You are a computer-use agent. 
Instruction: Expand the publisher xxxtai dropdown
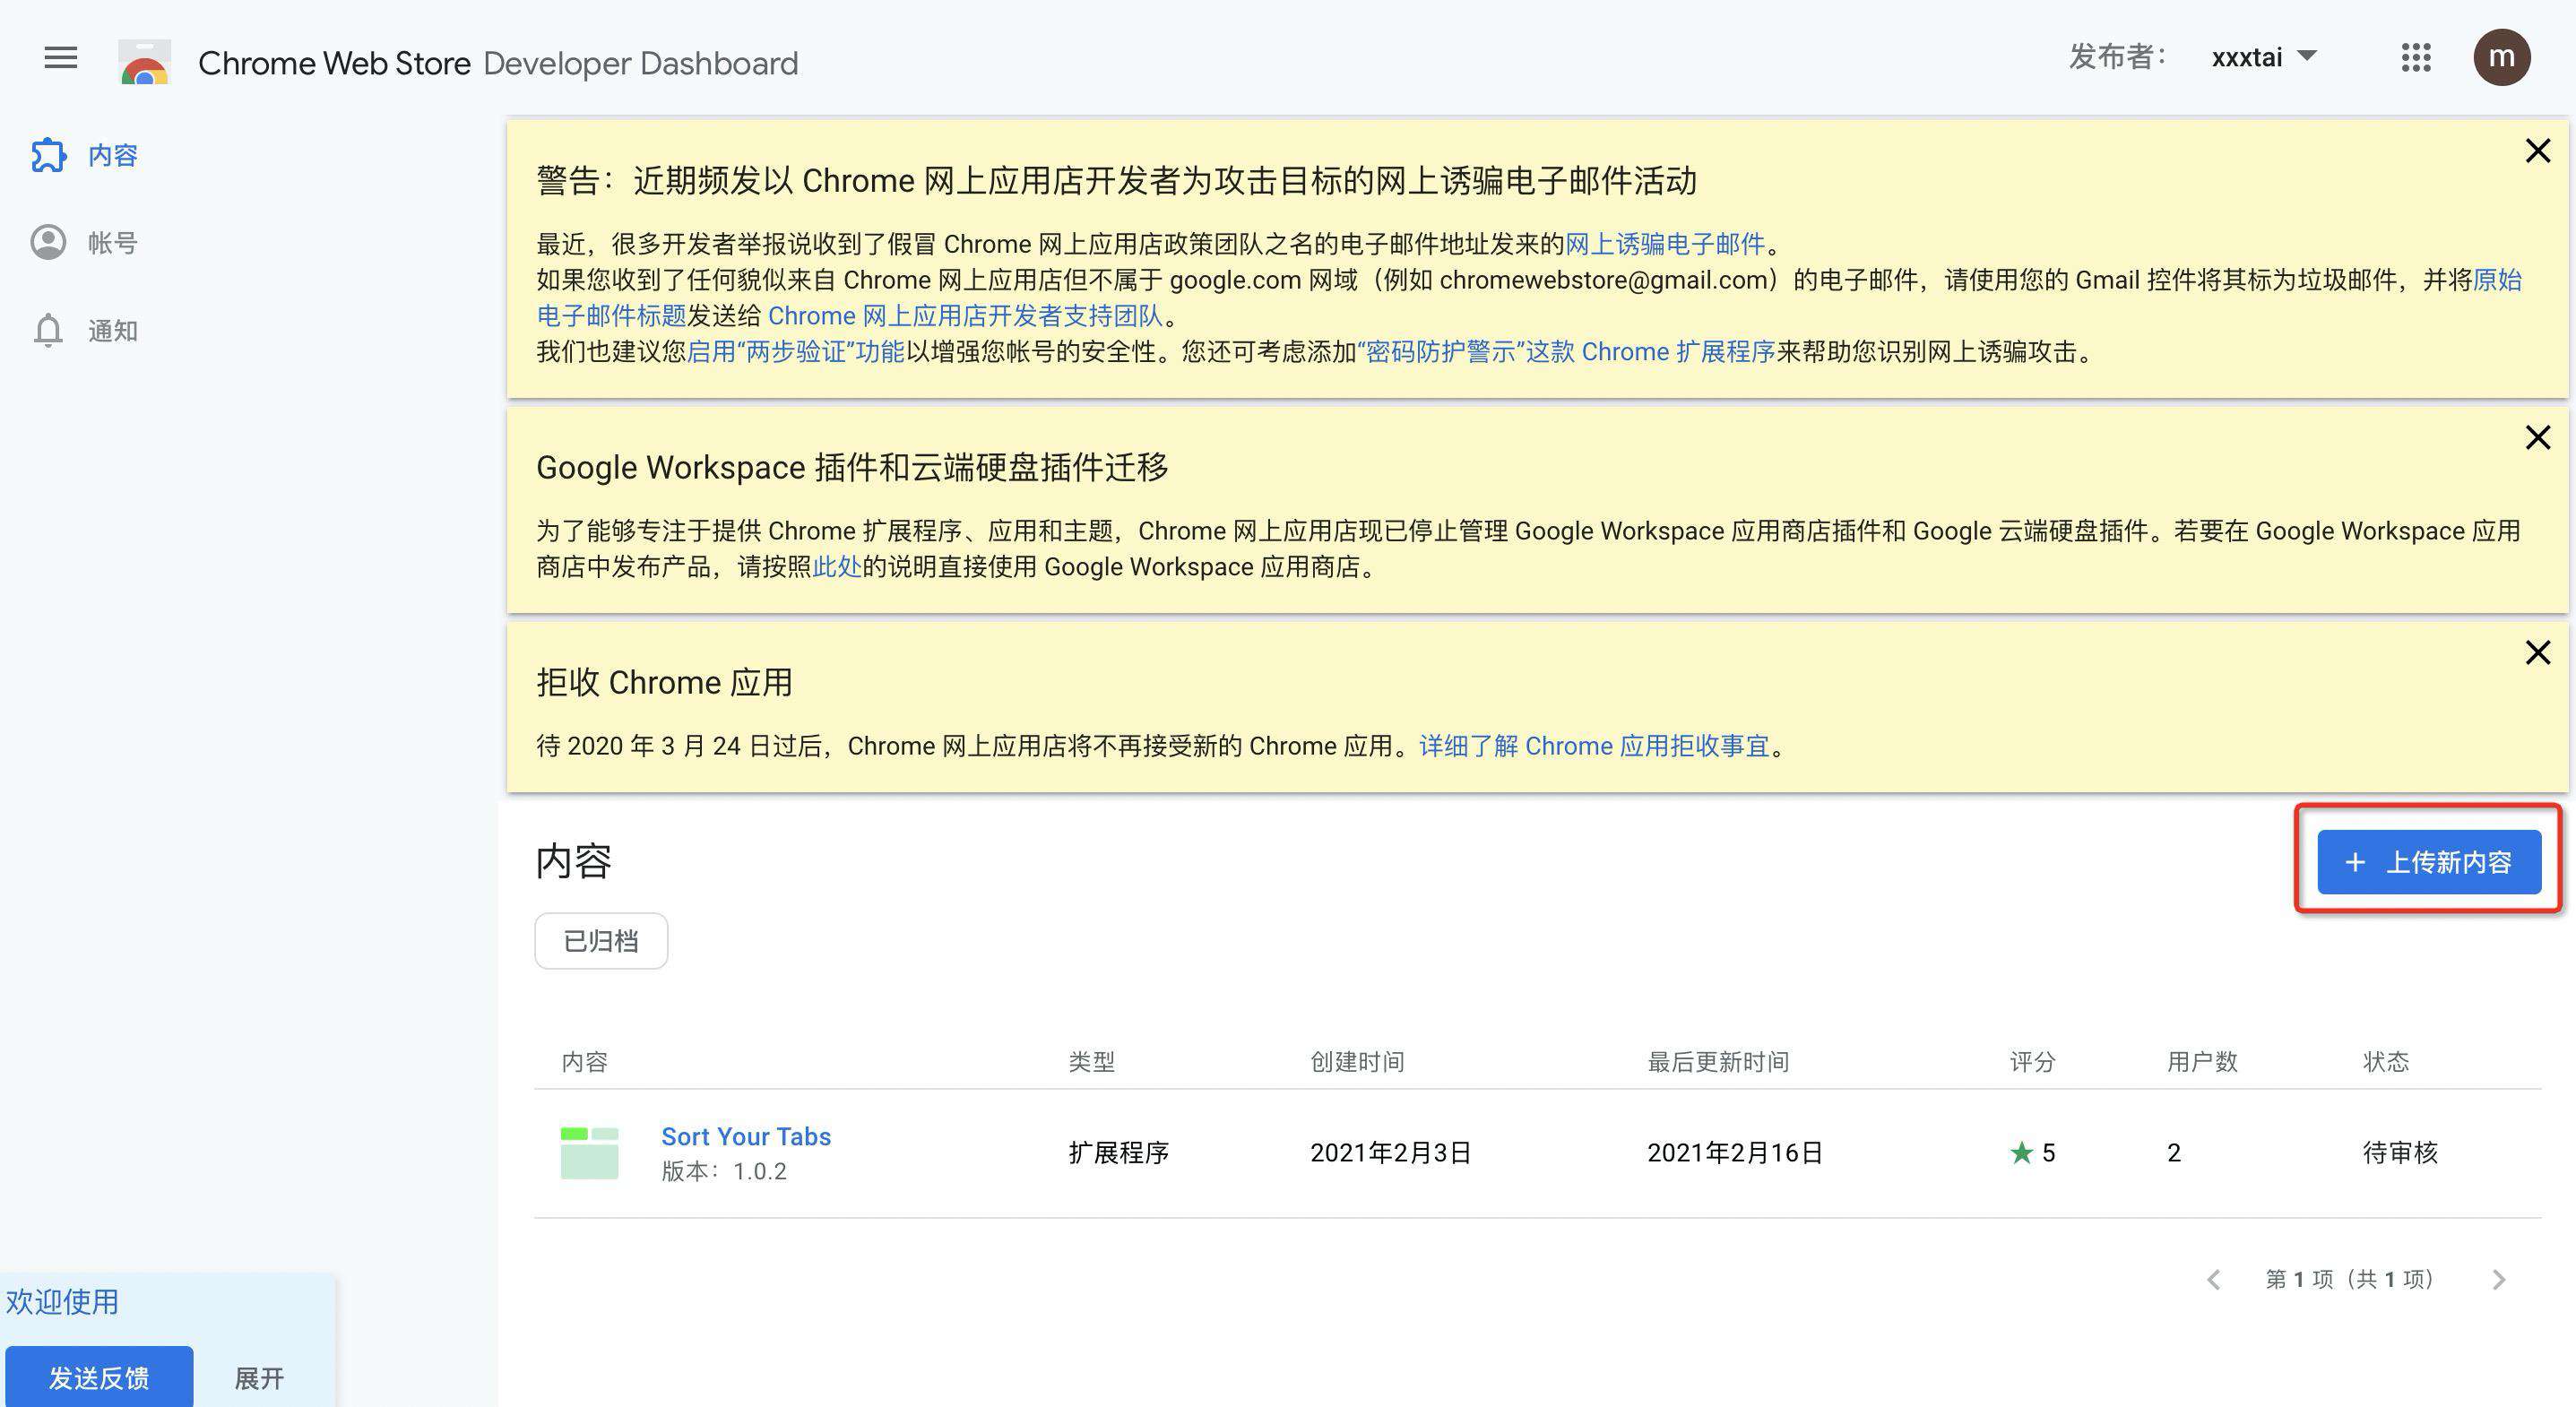point(2264,57)
